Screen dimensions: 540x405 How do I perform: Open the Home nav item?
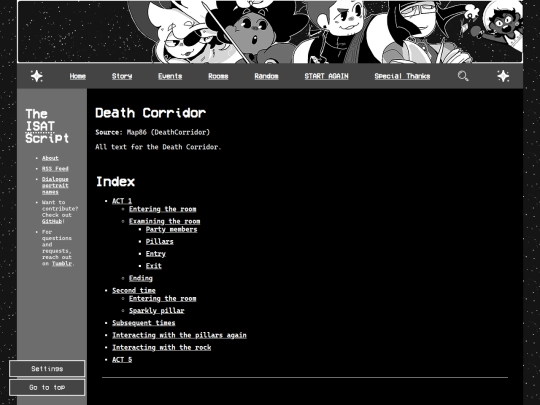77,76
